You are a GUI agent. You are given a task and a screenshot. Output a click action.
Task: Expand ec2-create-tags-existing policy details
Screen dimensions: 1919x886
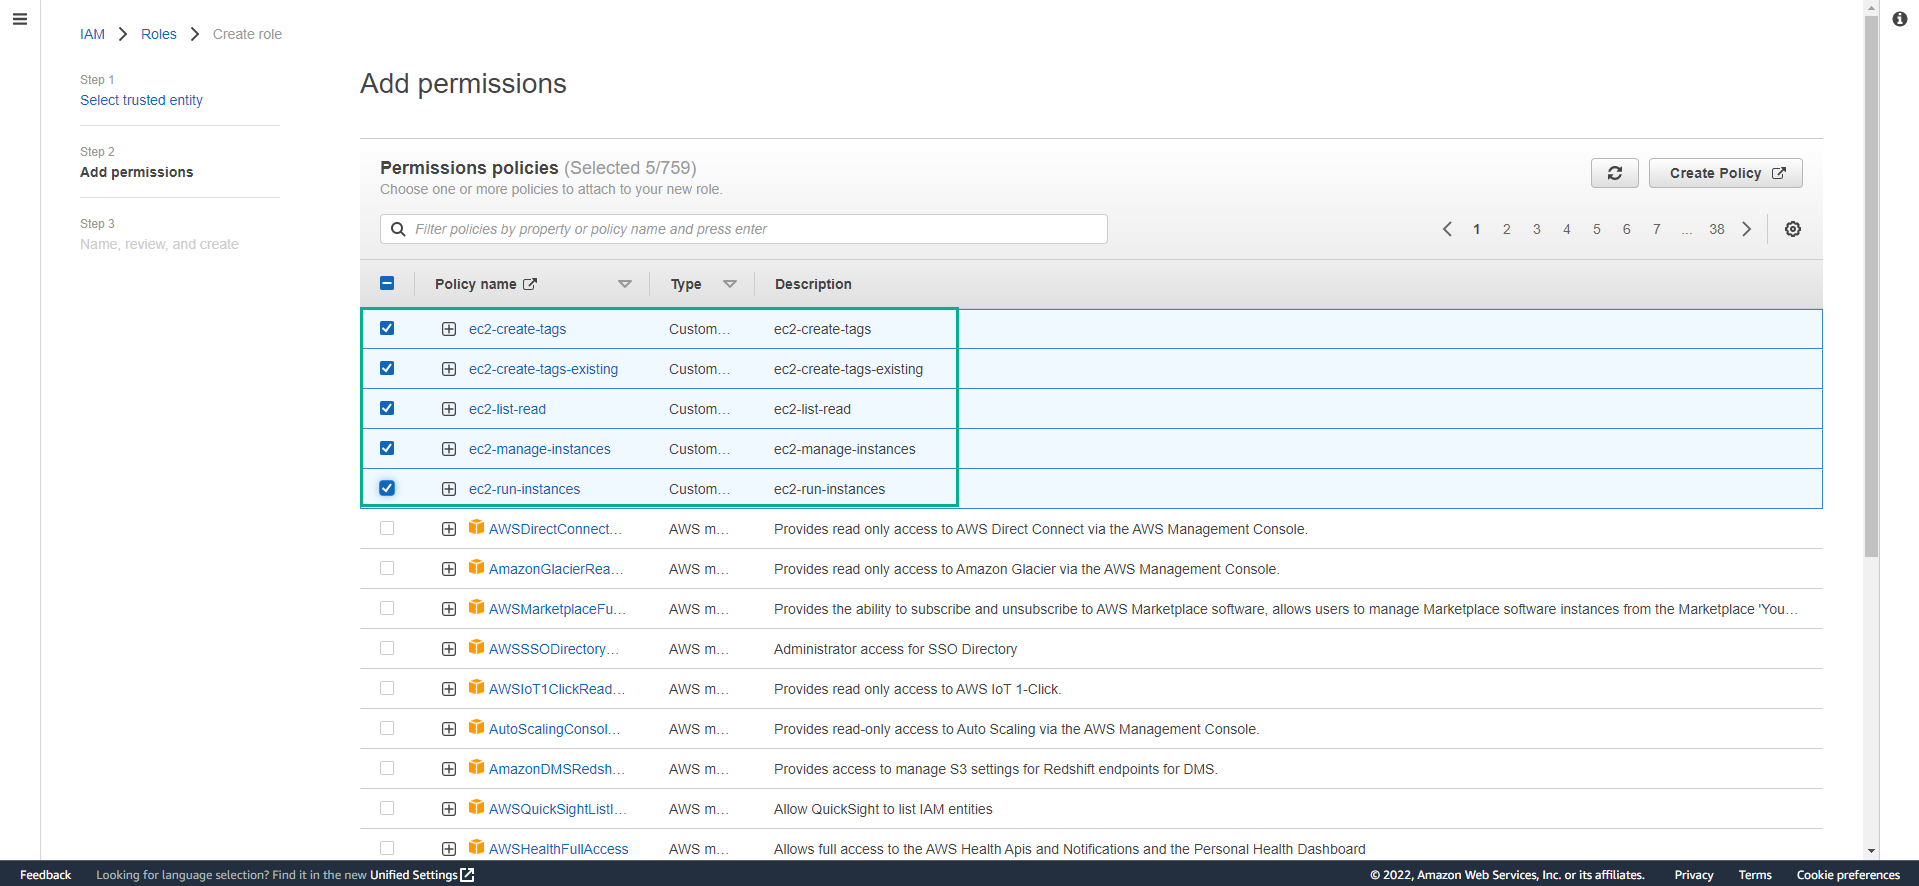(449, 369)
